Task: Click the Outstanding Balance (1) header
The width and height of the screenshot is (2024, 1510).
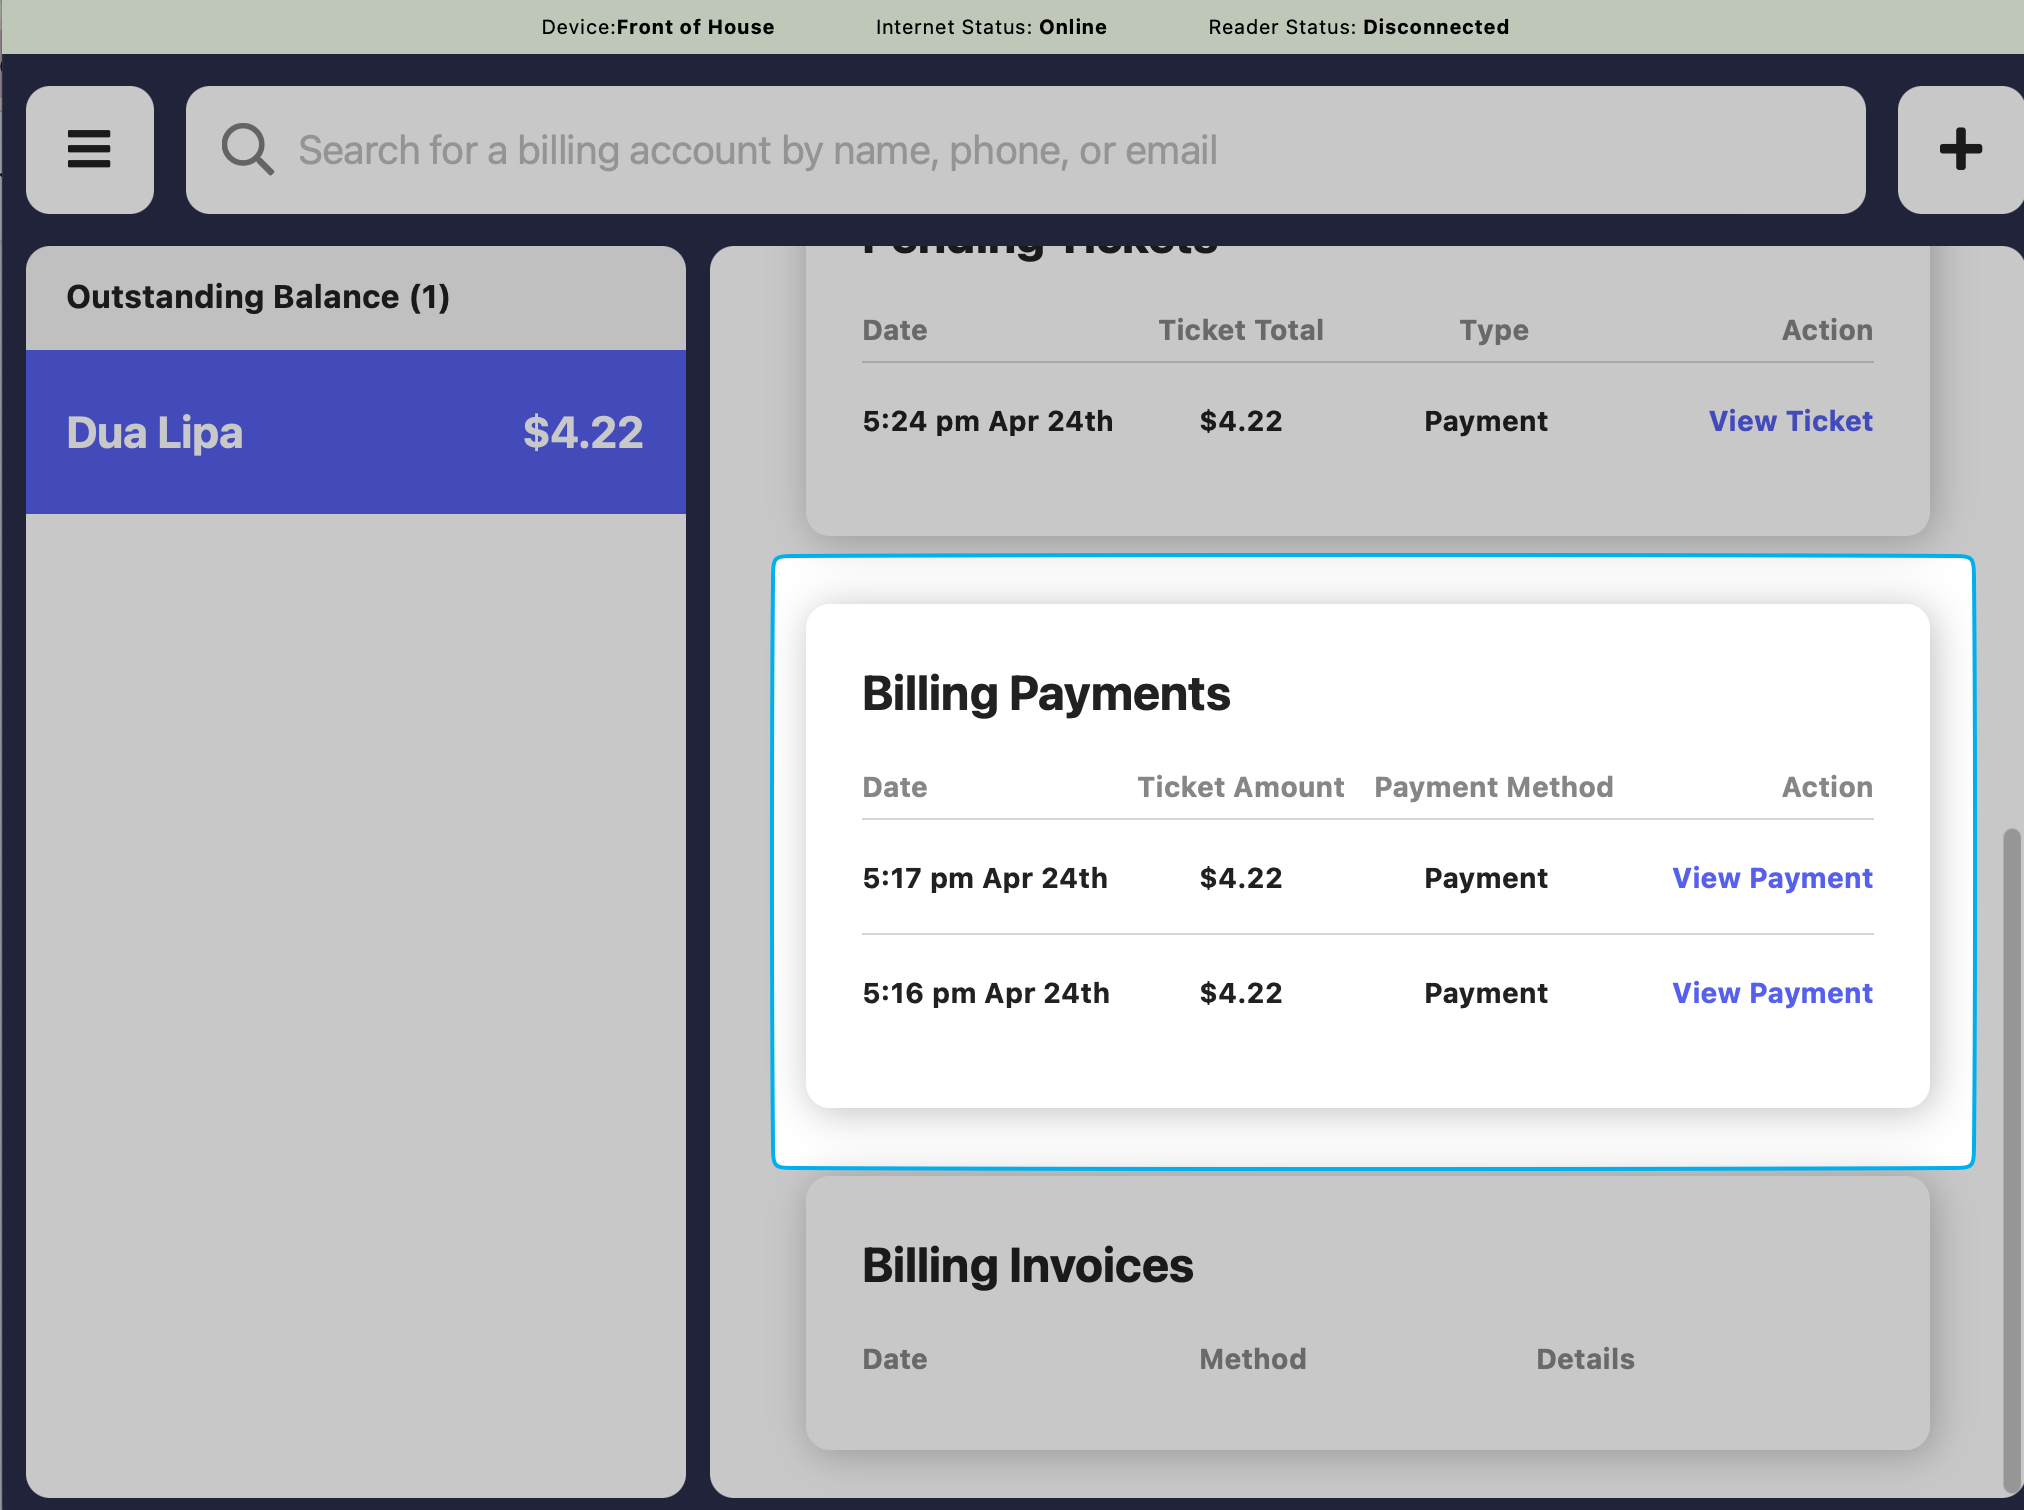Action: tap(258, 297)
